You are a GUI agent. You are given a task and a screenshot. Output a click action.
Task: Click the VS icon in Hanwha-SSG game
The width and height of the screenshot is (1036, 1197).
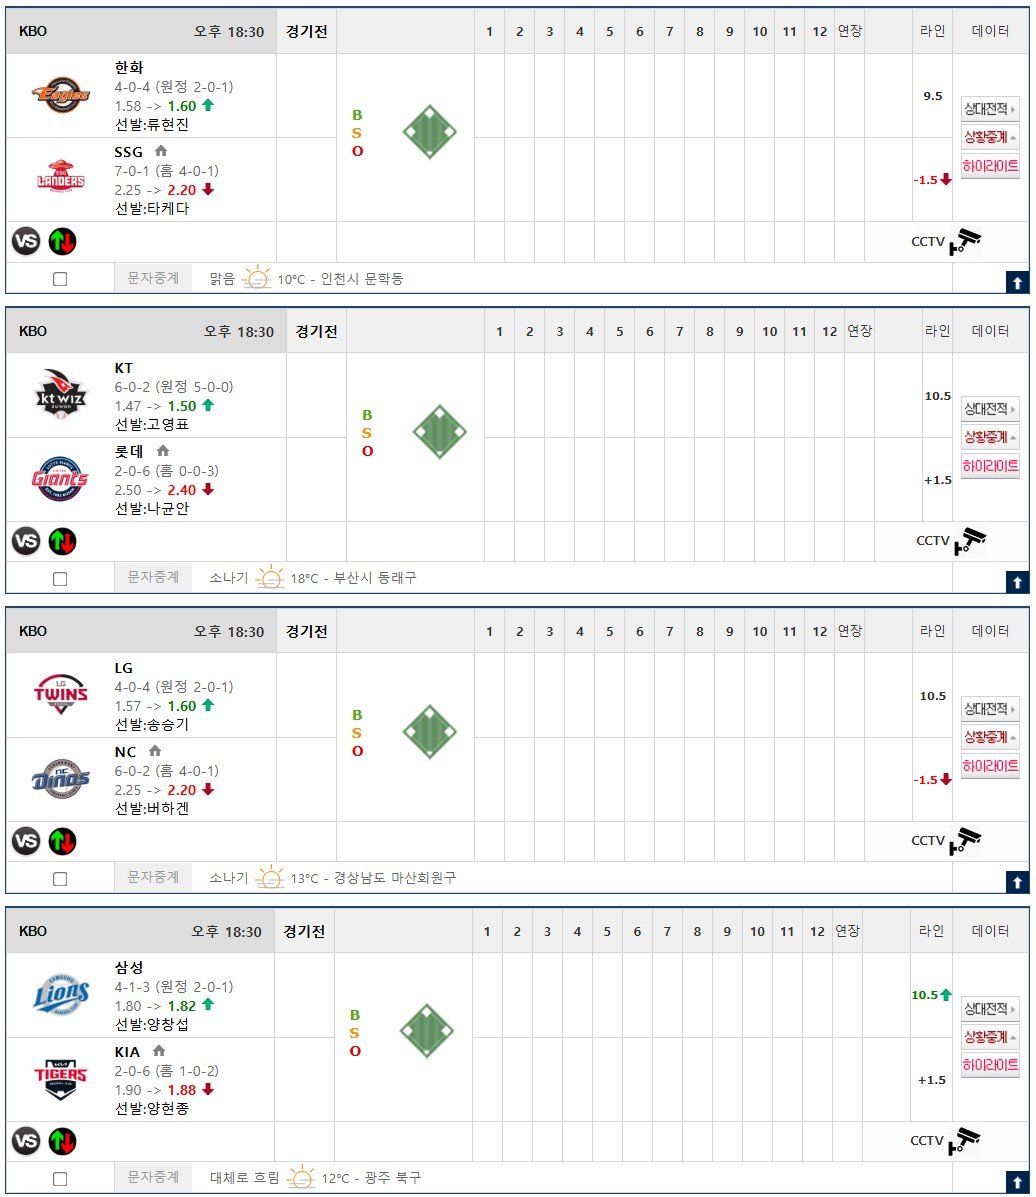pyautogui.click(x=27, y=241)
